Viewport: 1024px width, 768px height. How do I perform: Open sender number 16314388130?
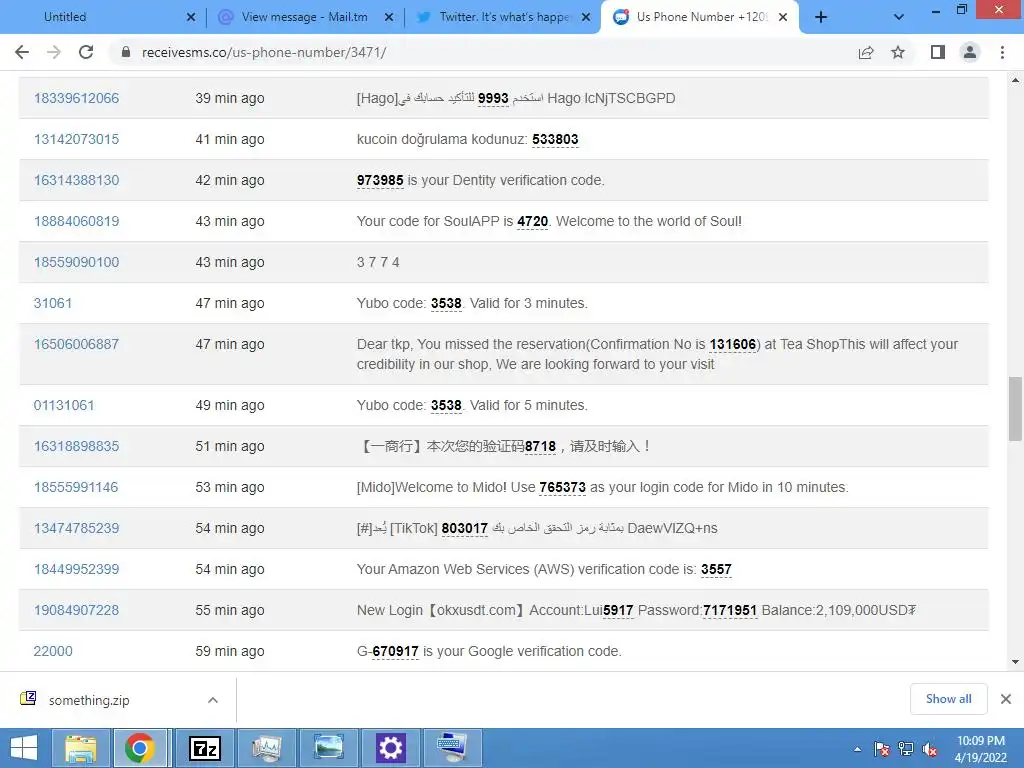click(x=76, y=180)
